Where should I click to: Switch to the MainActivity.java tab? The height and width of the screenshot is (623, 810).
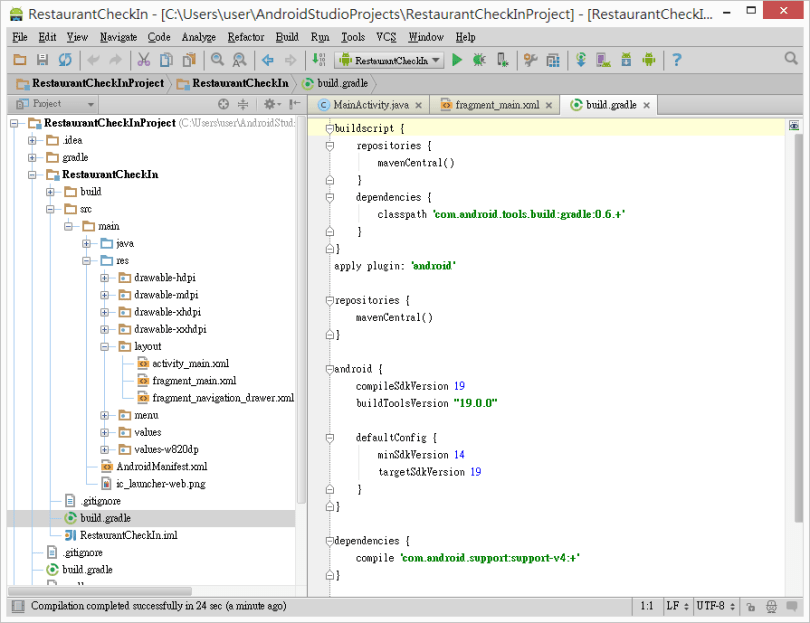point(371,104)
